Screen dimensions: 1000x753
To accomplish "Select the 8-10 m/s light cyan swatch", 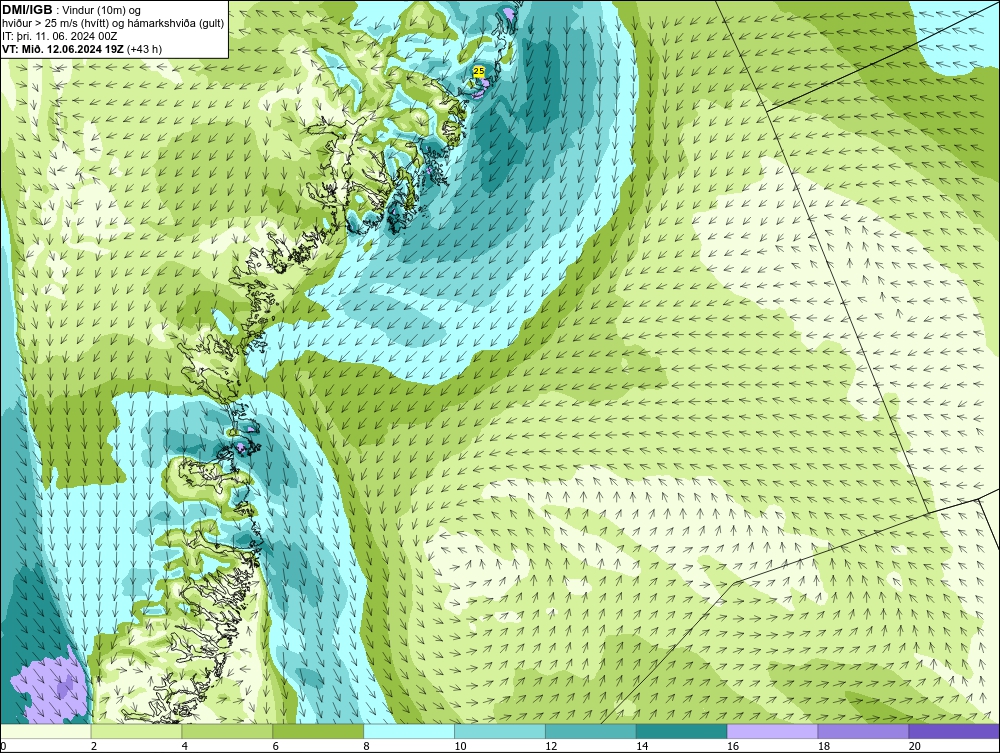I will tap(409, 731).
